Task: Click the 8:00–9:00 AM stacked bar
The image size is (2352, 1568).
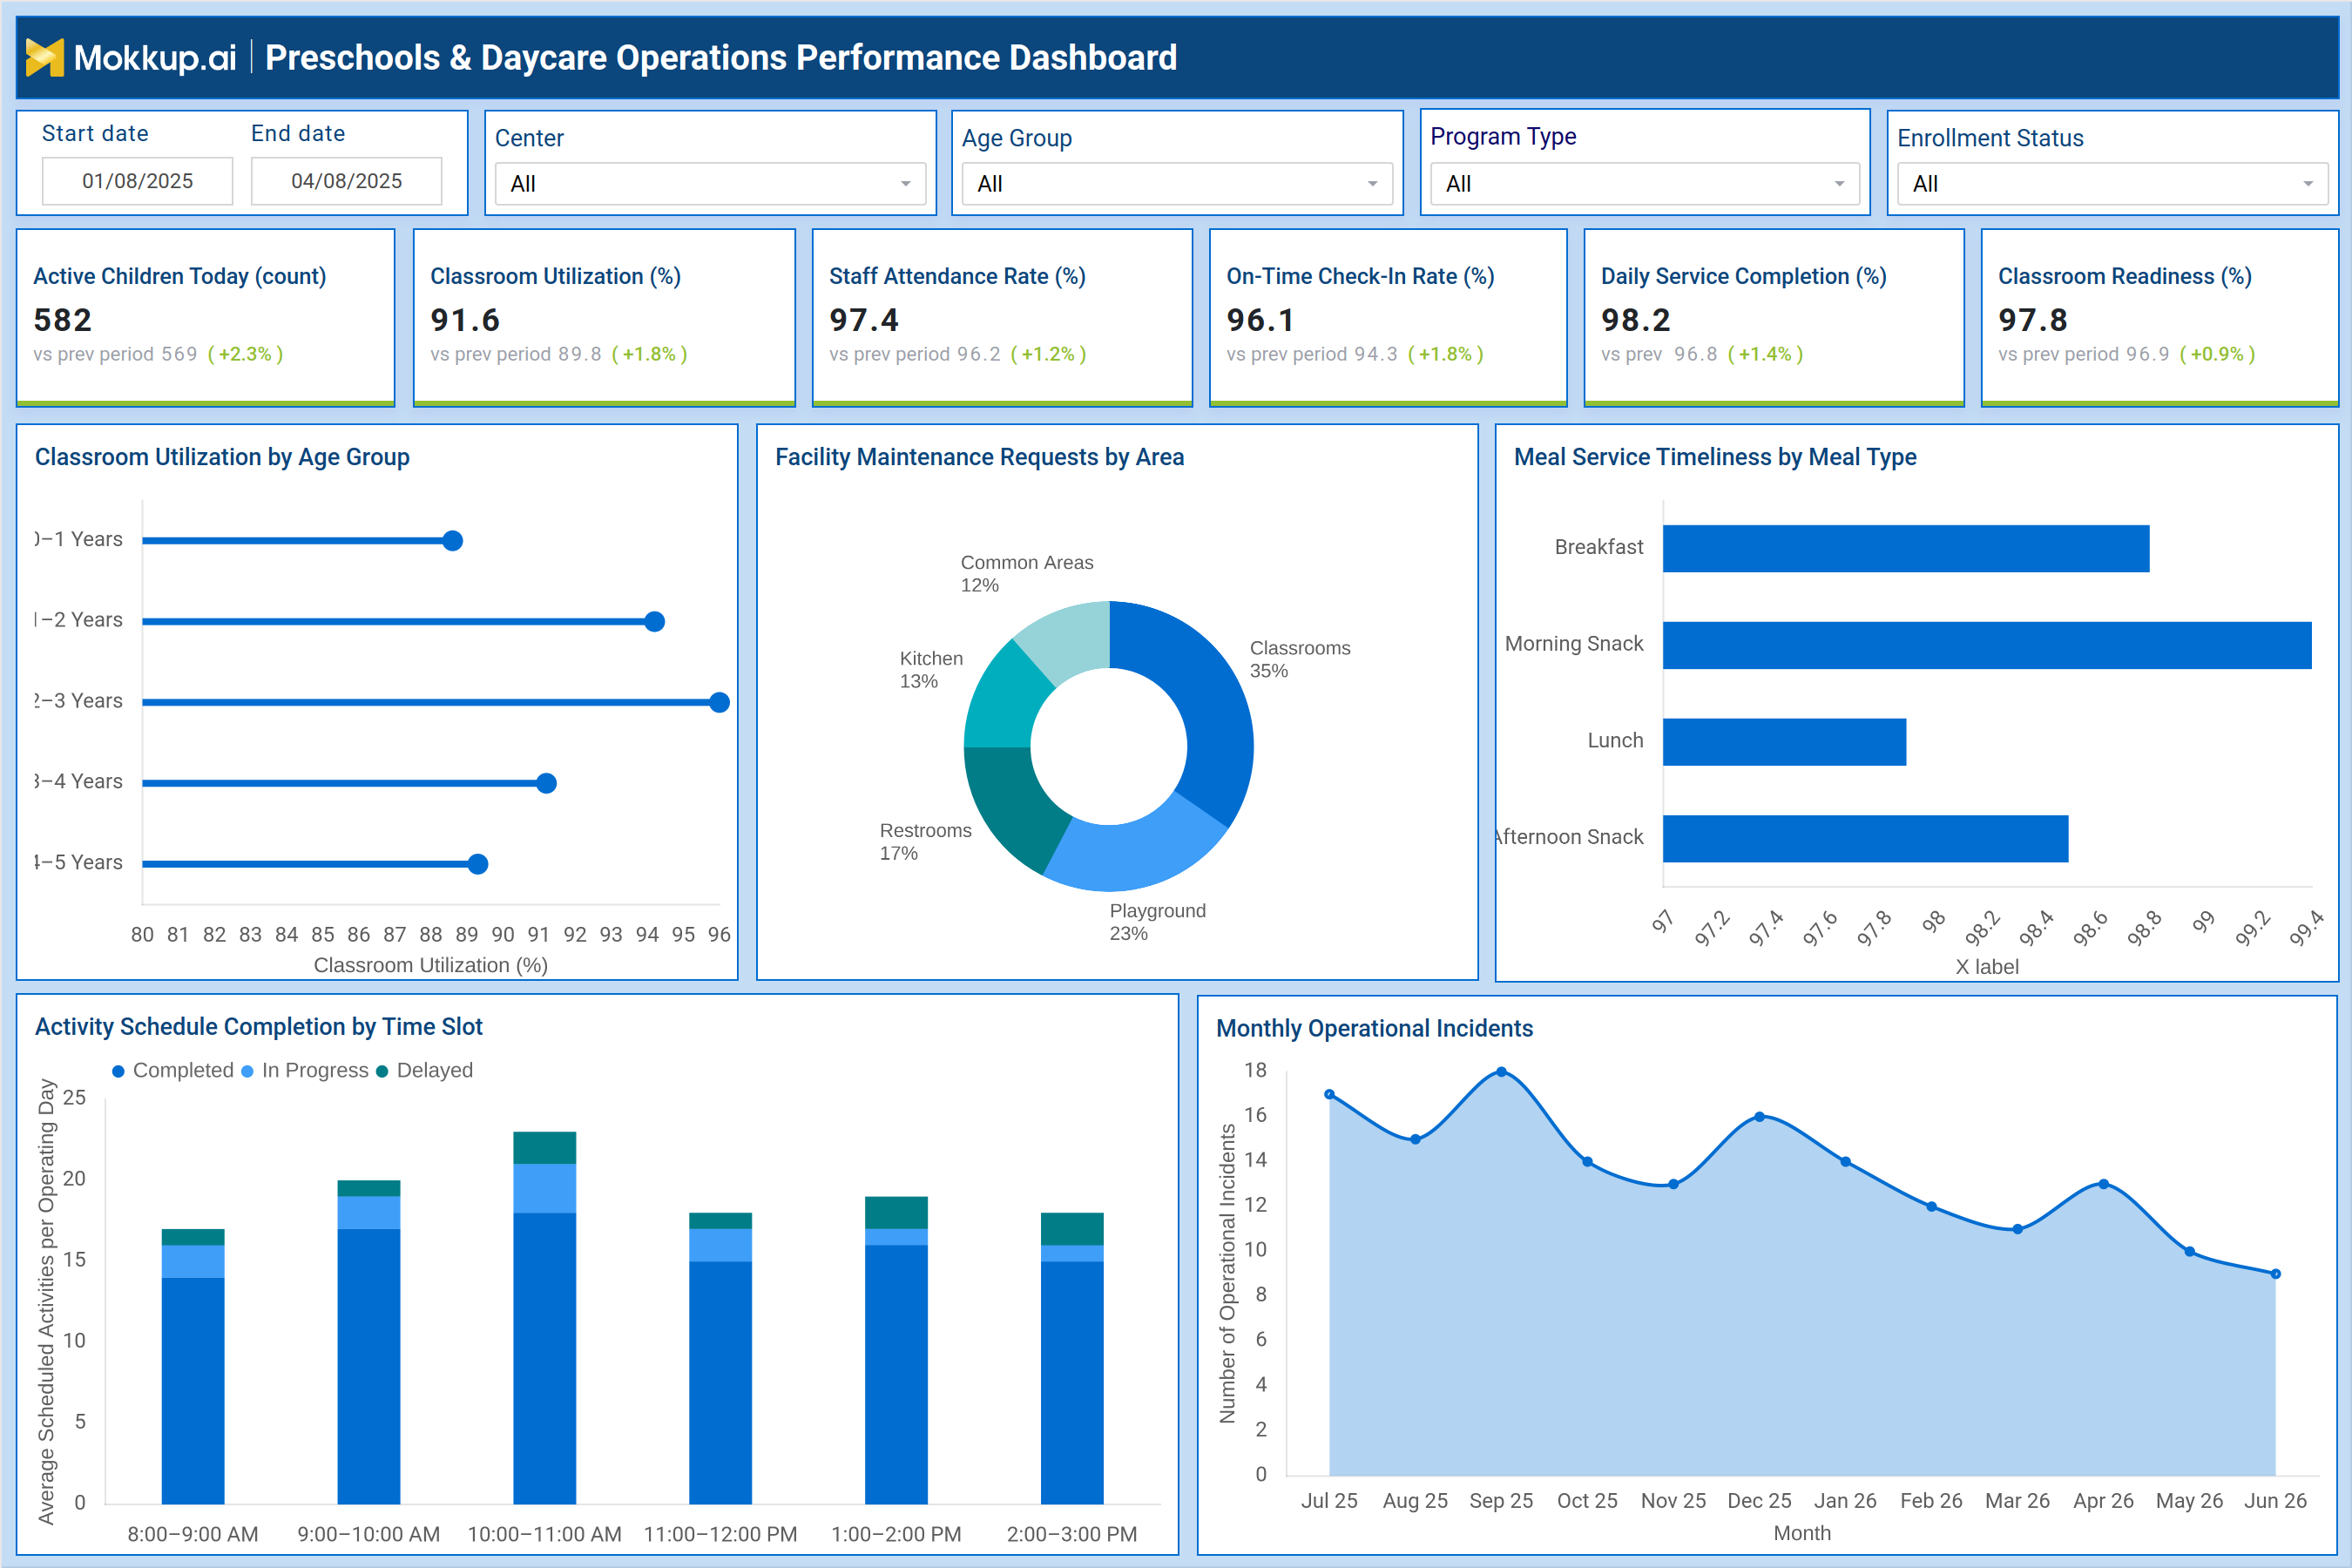Action: (193, 1367)
